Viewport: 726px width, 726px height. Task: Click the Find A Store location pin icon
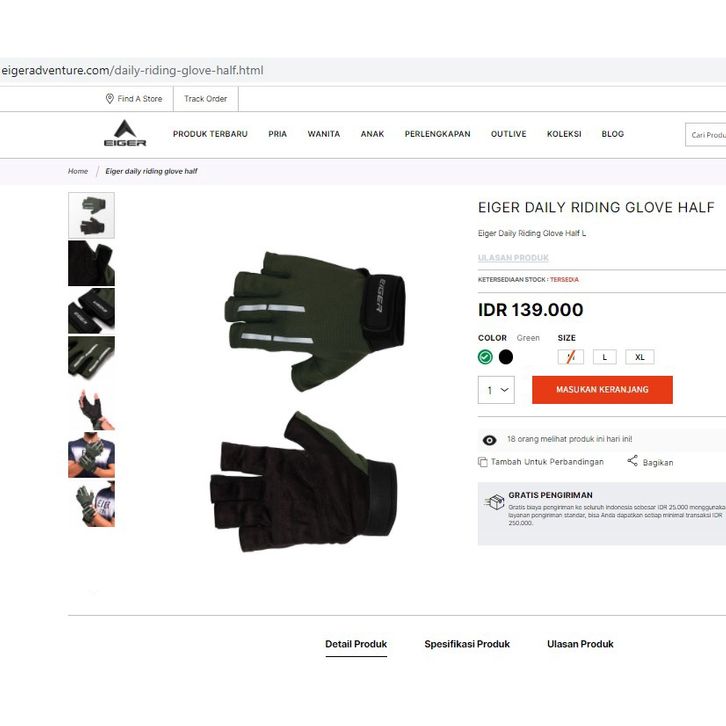[x=110, y=99]
